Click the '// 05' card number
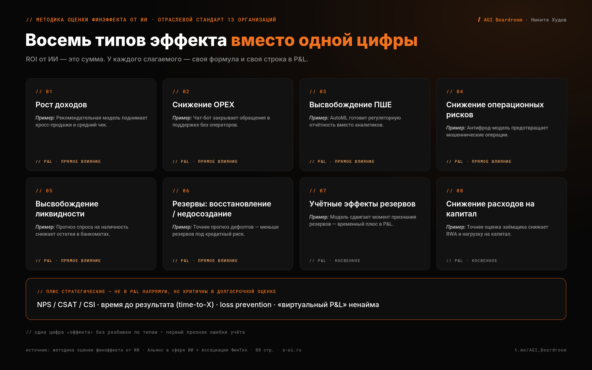The width and height of the screenshot is (592, 370). coord(44,191)
